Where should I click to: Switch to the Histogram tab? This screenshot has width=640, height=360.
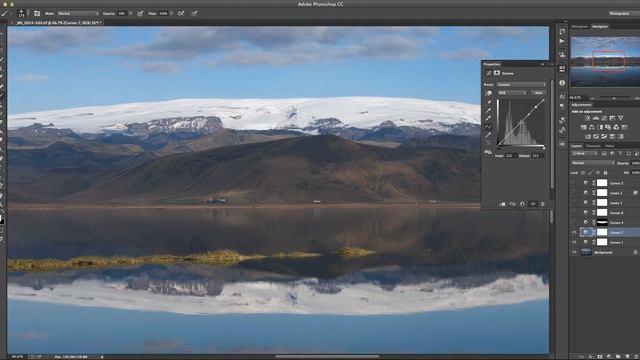[580, 27]
